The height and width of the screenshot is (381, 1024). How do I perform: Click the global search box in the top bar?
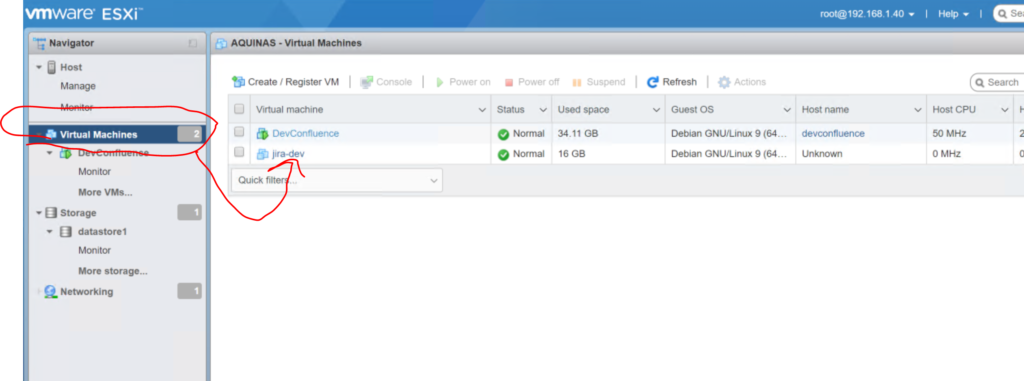coord(1008,14)
